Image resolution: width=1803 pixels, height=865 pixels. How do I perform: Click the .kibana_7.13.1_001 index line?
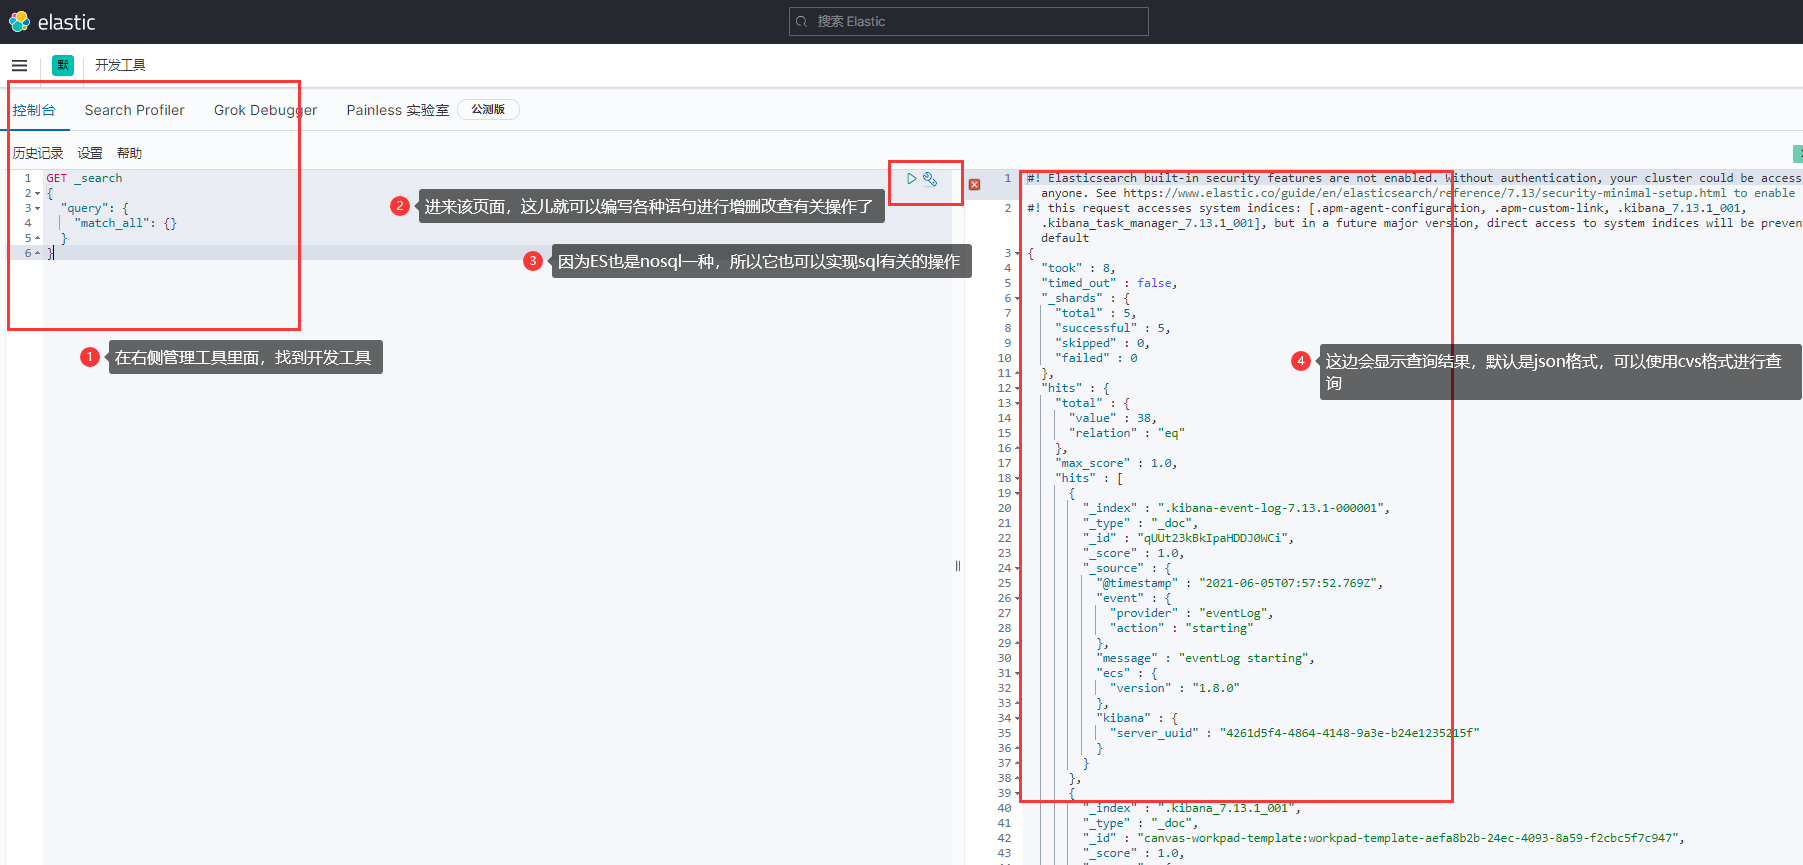1192,808
